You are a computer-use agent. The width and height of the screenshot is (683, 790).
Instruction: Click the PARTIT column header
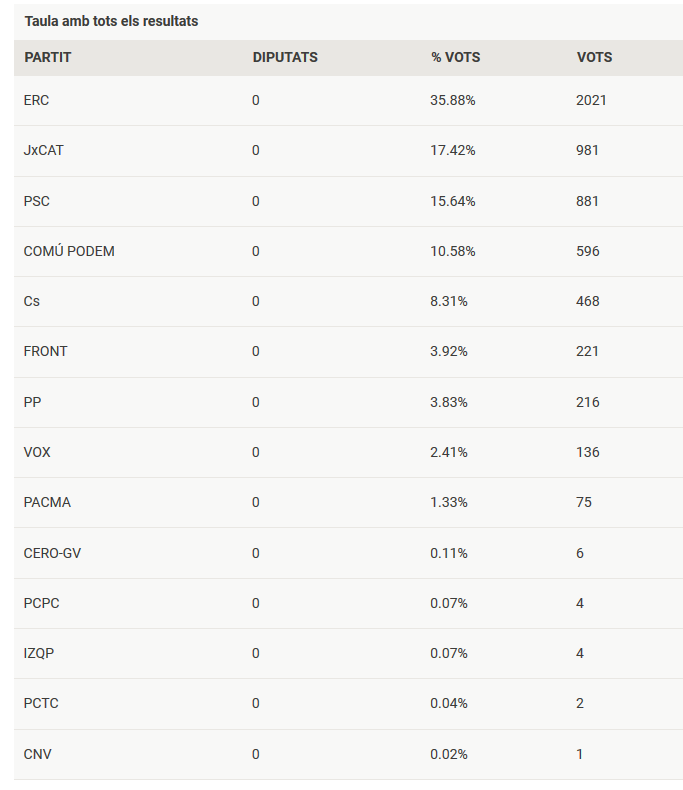pyautogui.click(x=48, y=57)
